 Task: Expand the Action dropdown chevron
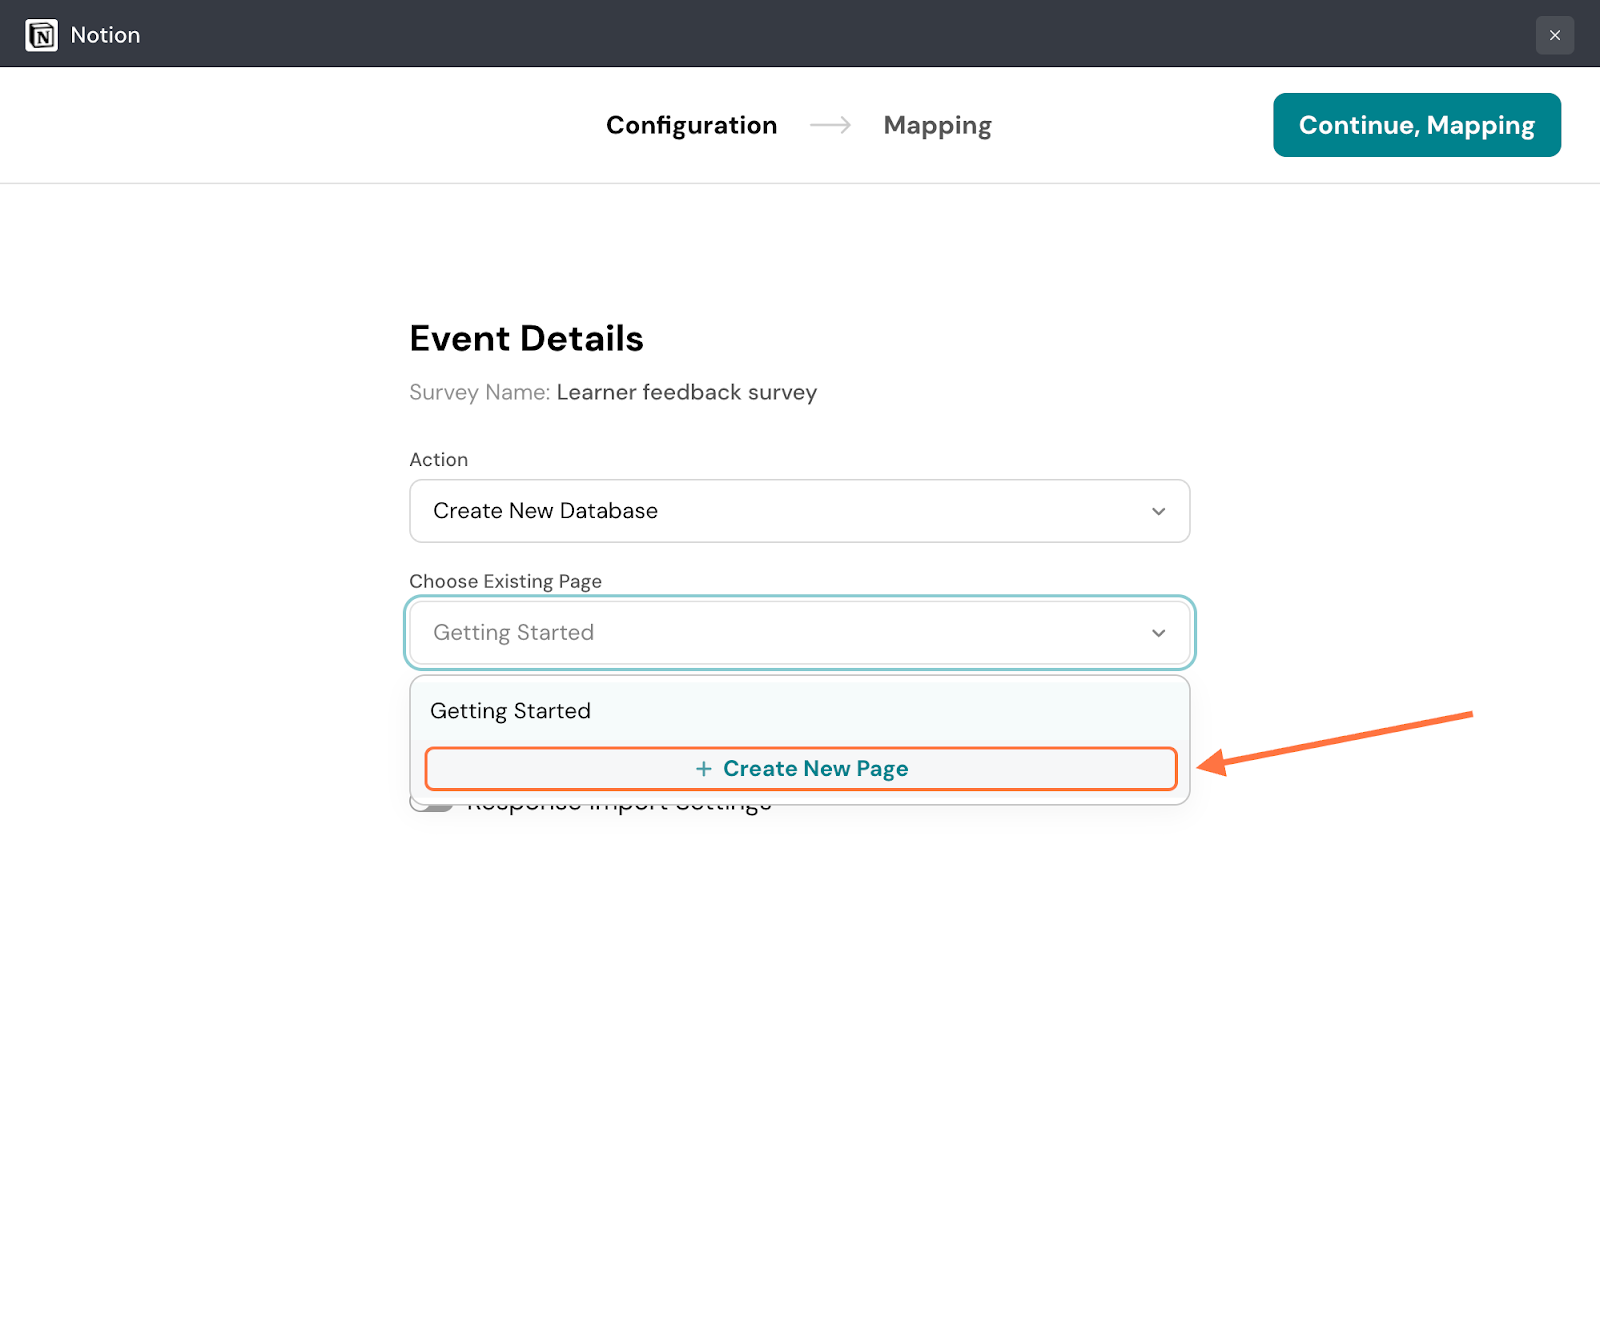1158,511
